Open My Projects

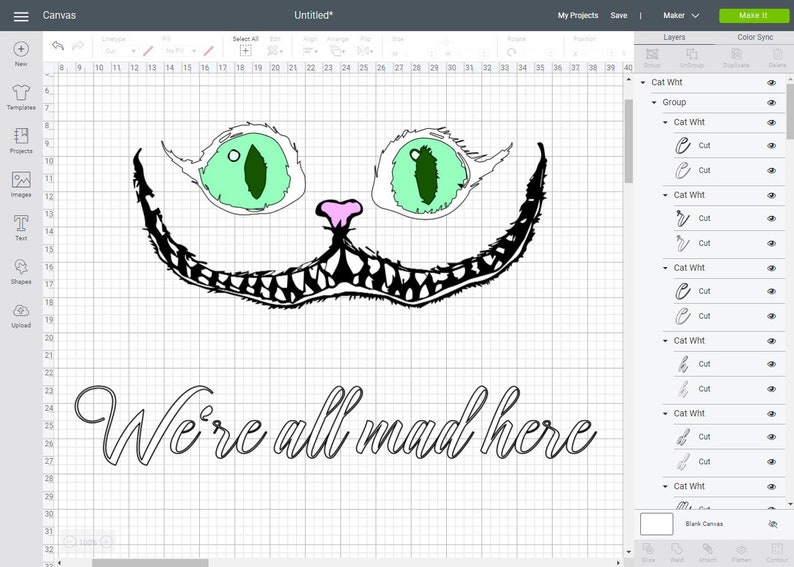pos(578,16)
